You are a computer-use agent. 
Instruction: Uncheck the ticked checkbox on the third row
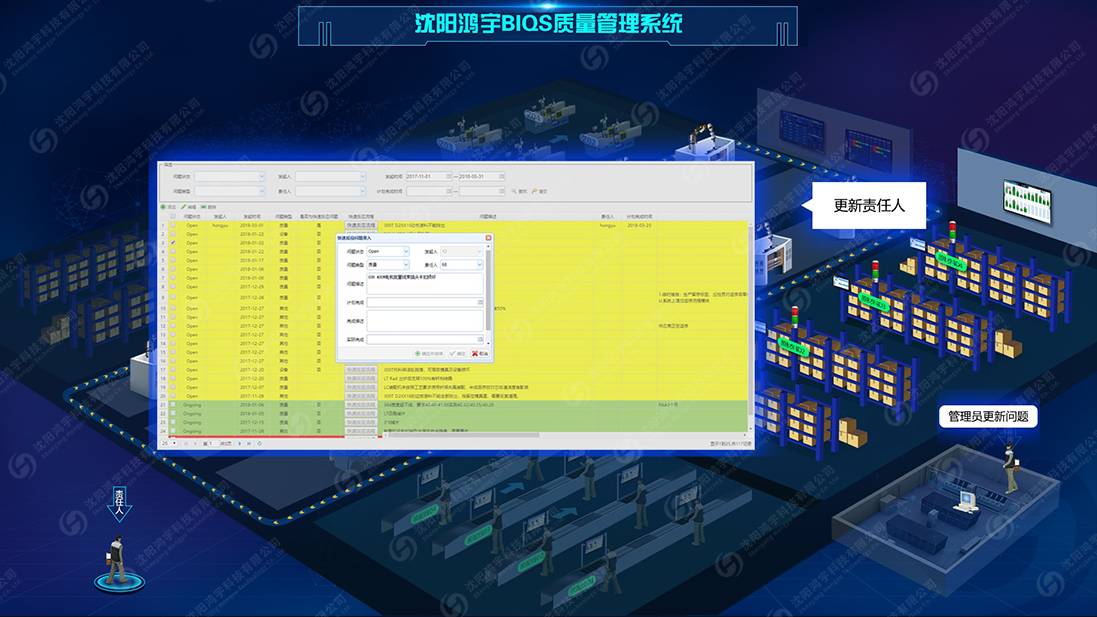pyautogui.click(x=172, y=243)
